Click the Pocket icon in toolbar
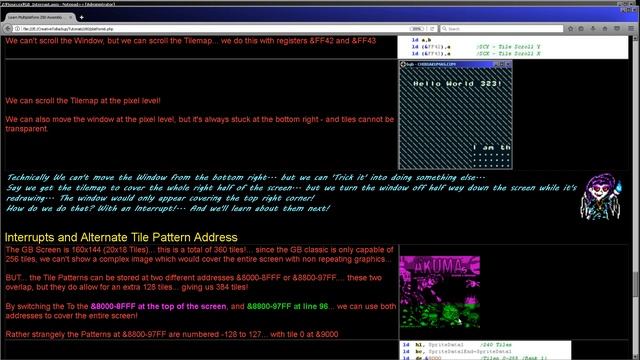 617,29
